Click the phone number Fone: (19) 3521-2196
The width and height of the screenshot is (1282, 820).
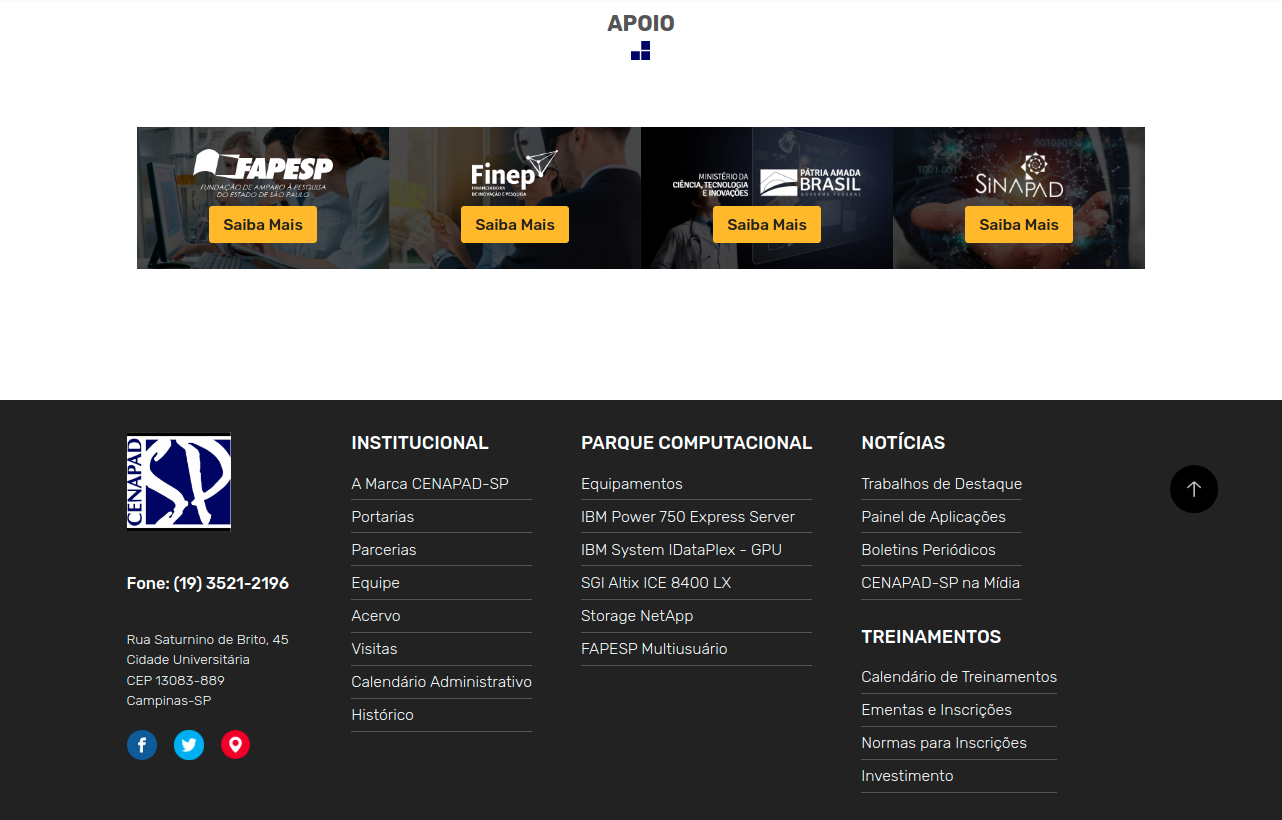click(x=208, y=584)
